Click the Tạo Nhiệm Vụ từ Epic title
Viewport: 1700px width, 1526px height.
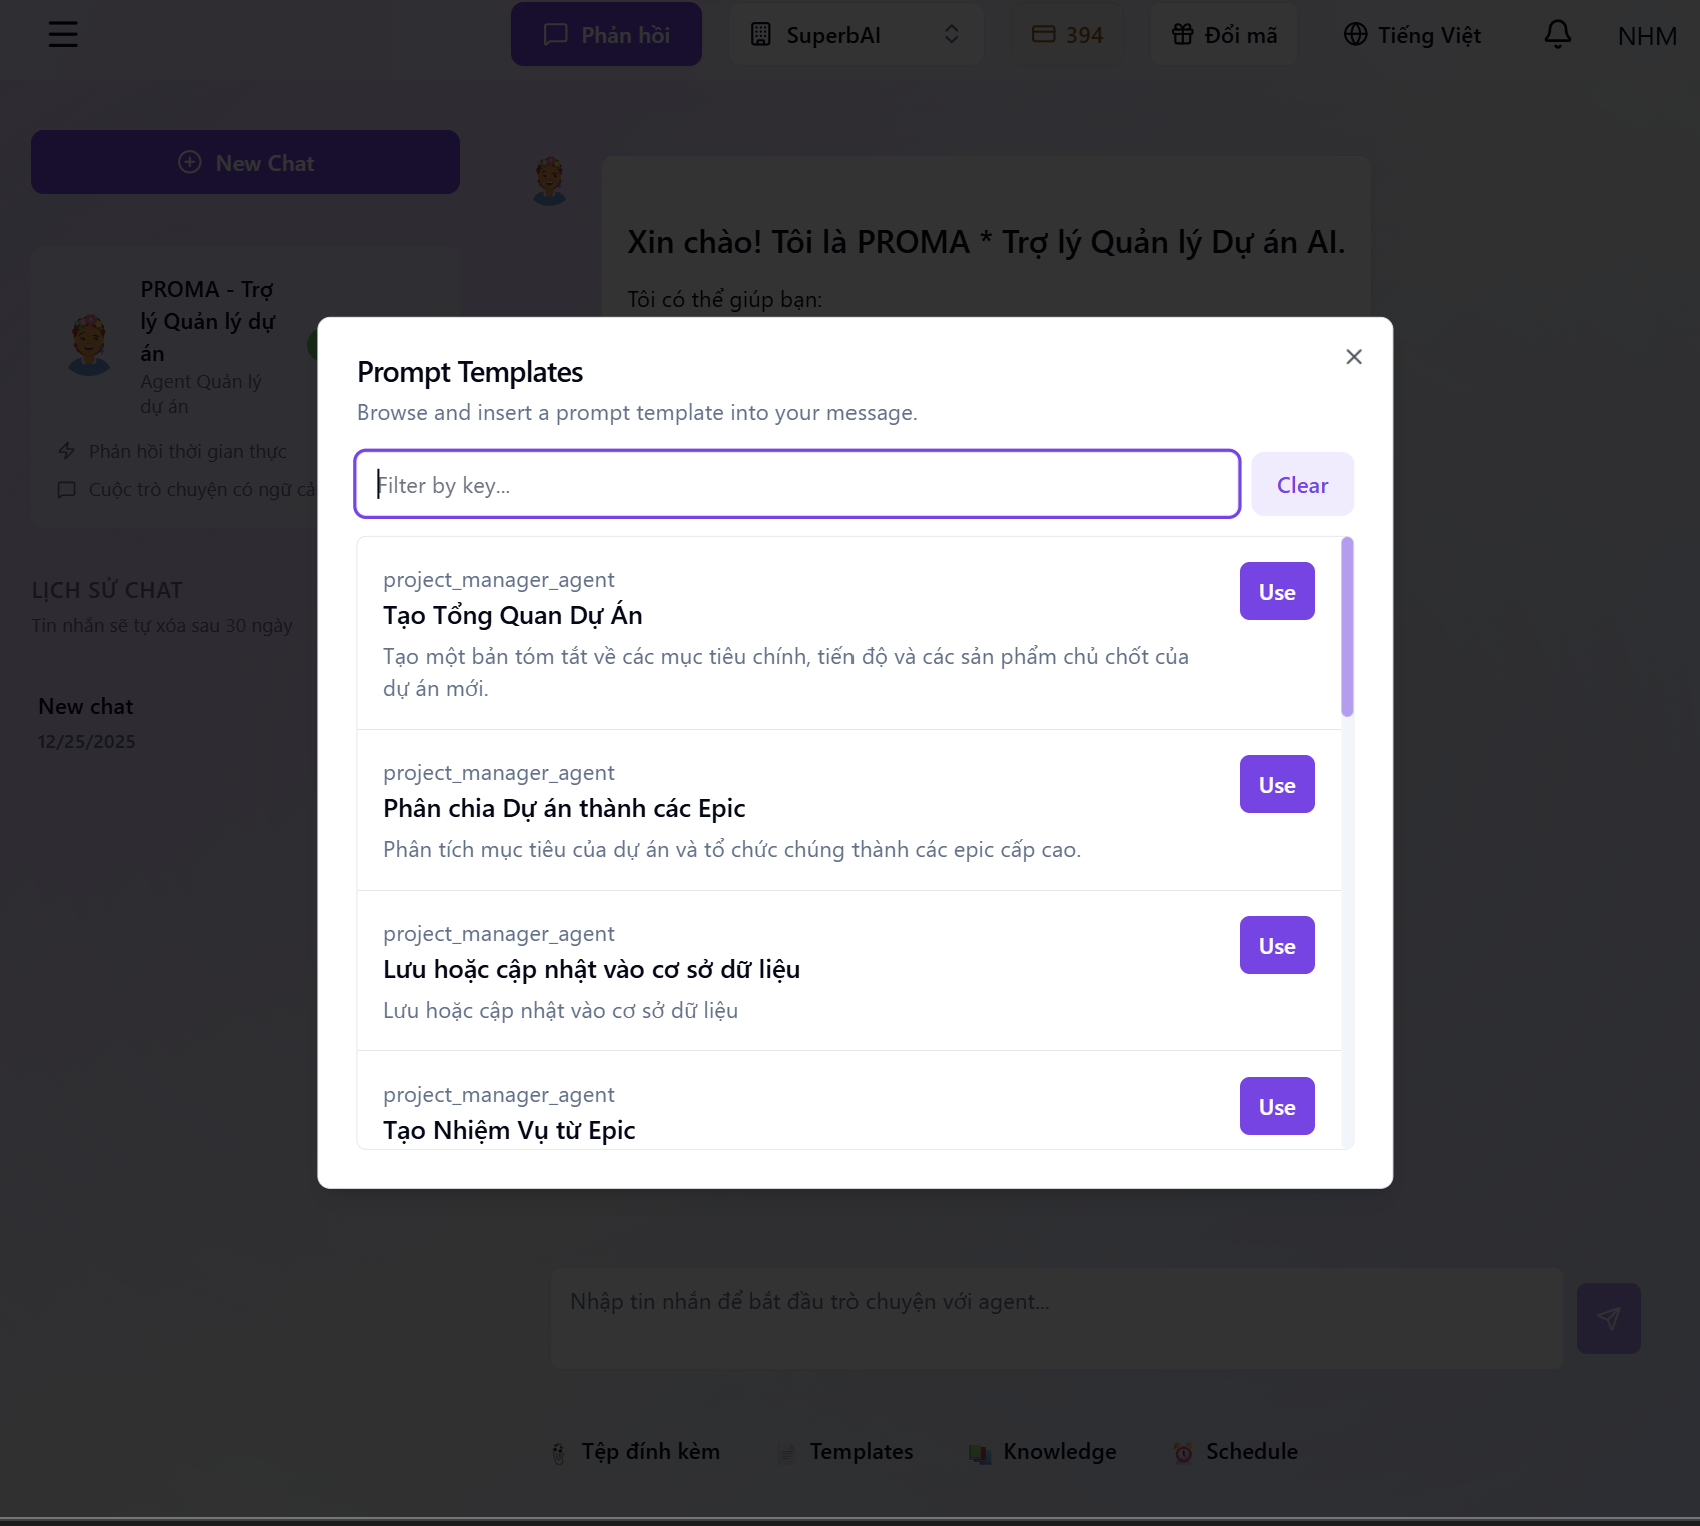click(x=509, y=1130)
